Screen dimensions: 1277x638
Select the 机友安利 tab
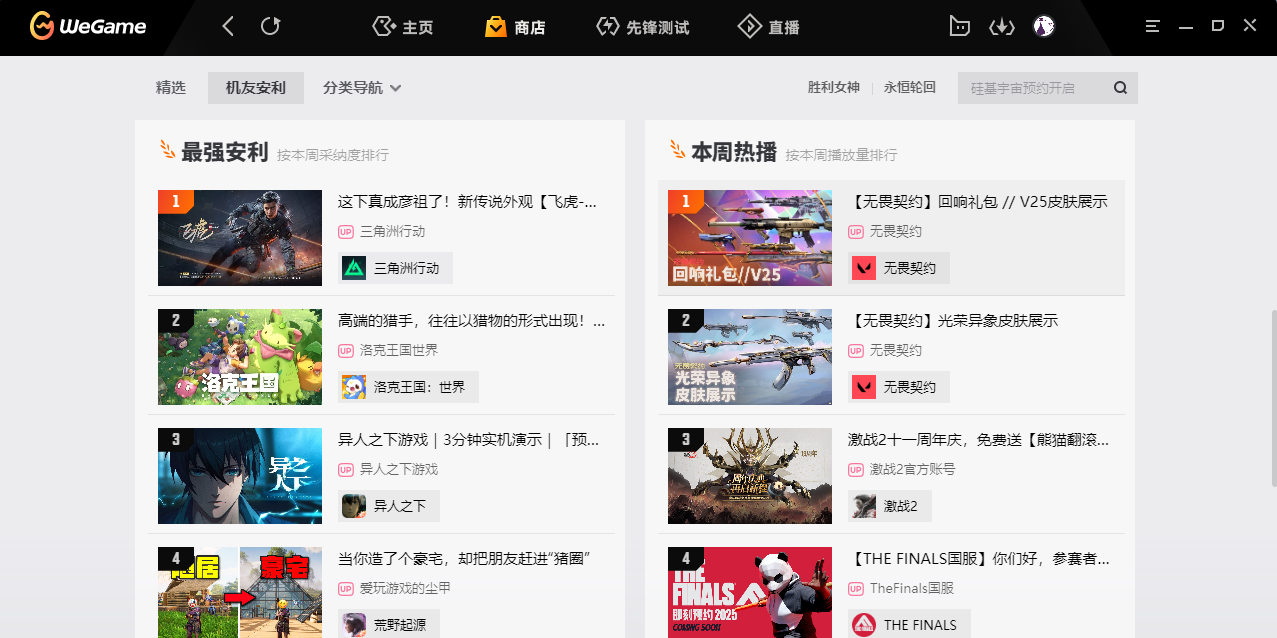coord(255,88)
